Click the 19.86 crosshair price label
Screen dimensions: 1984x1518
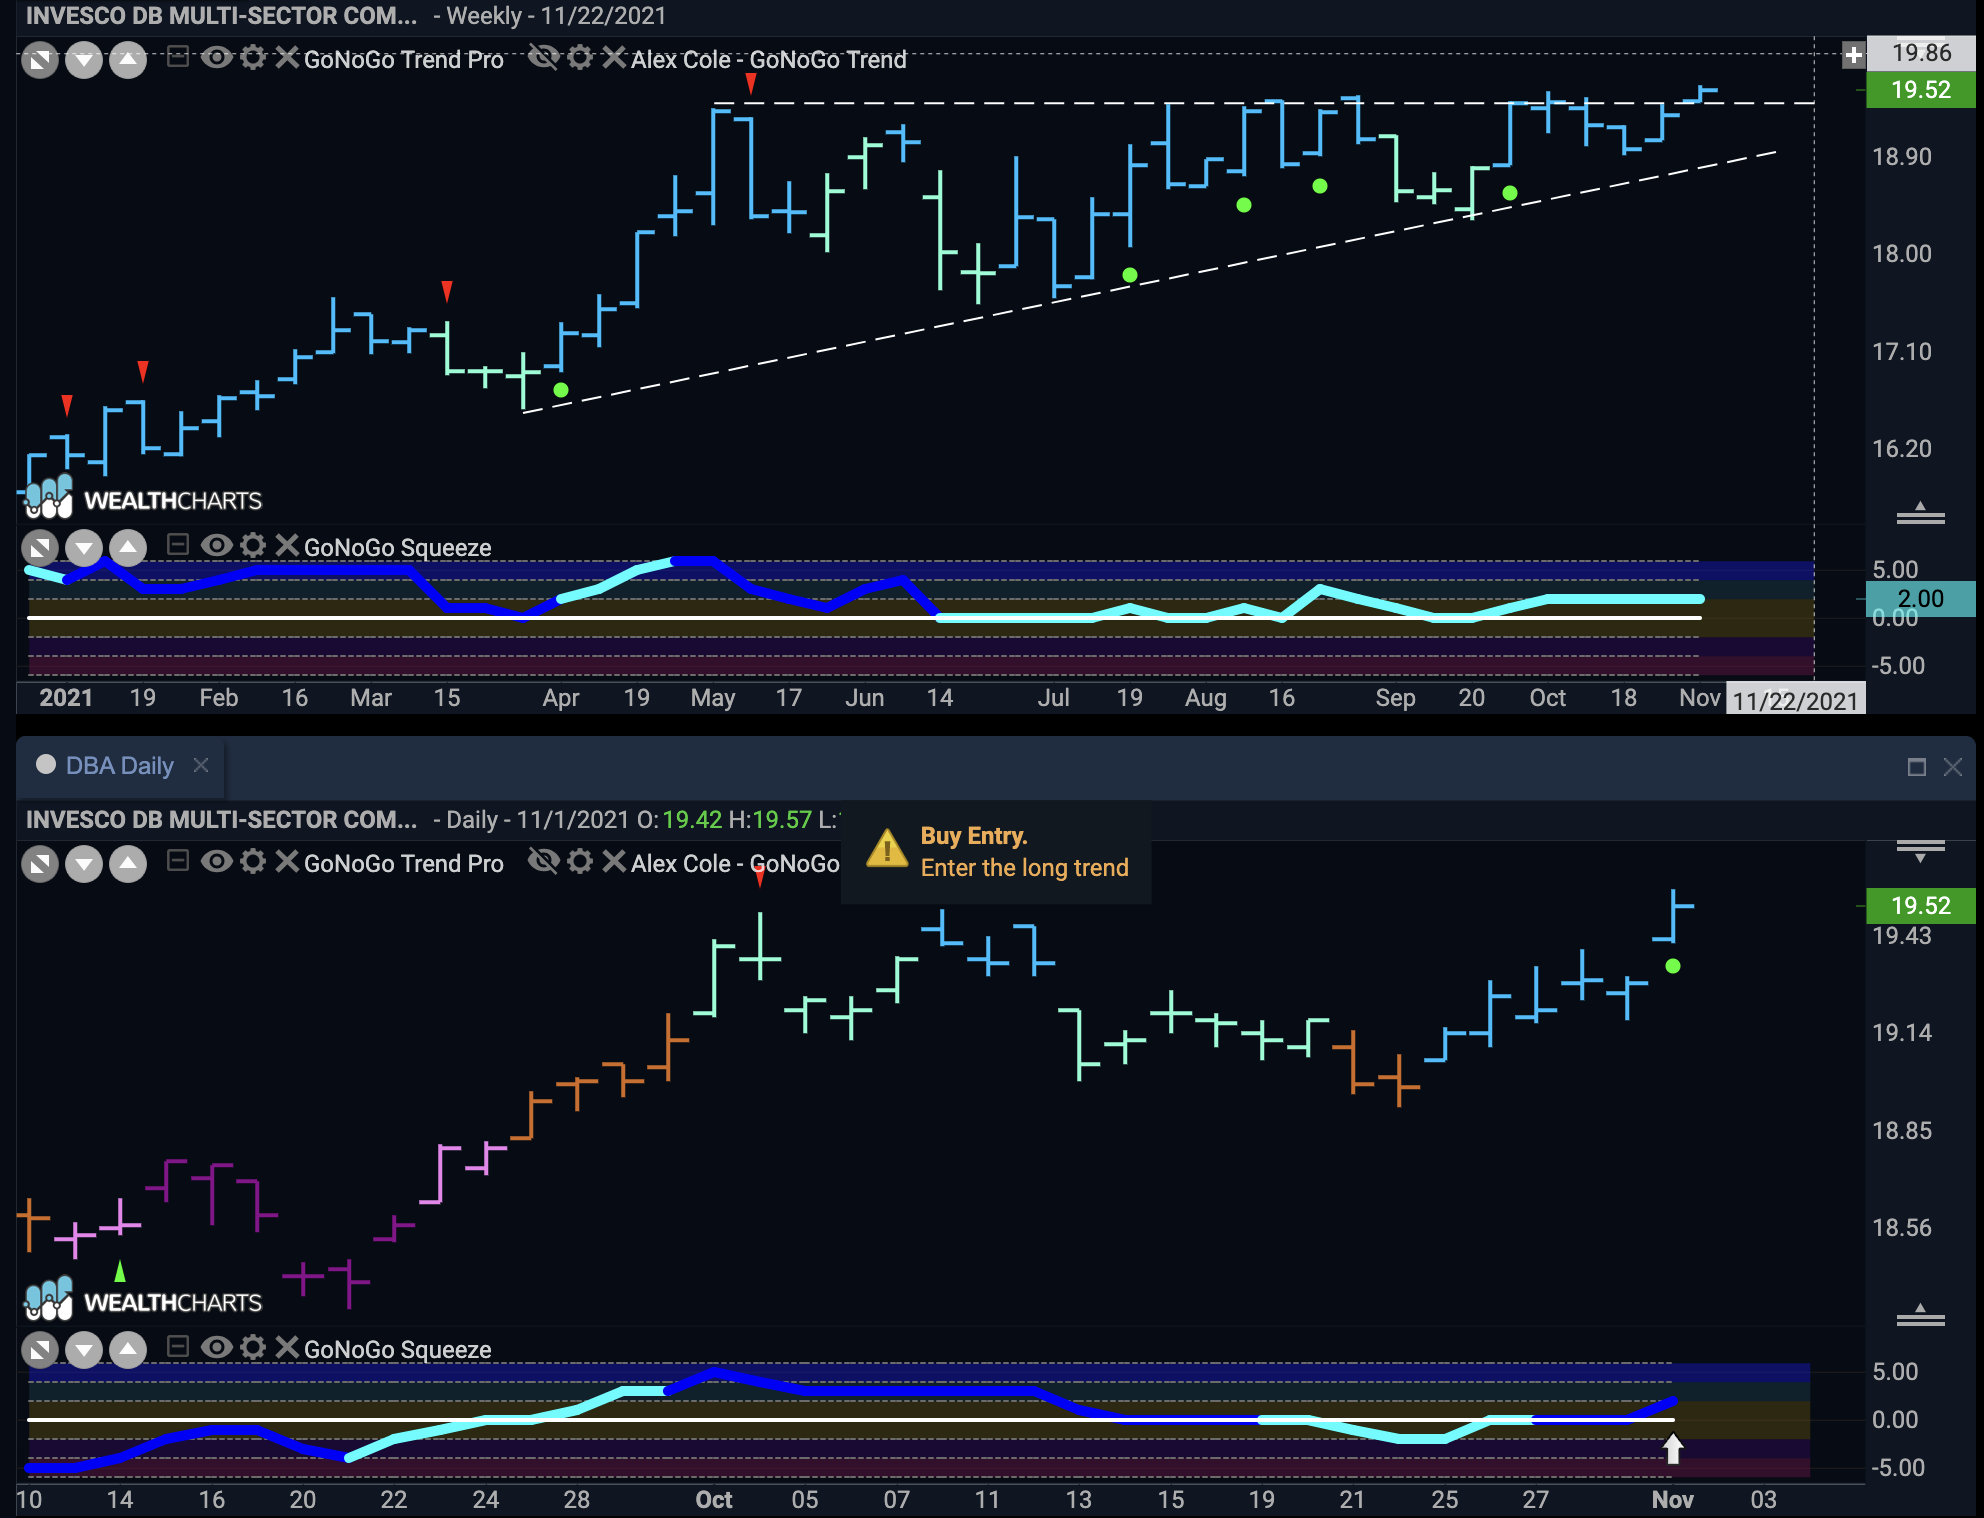point(1921,54)
